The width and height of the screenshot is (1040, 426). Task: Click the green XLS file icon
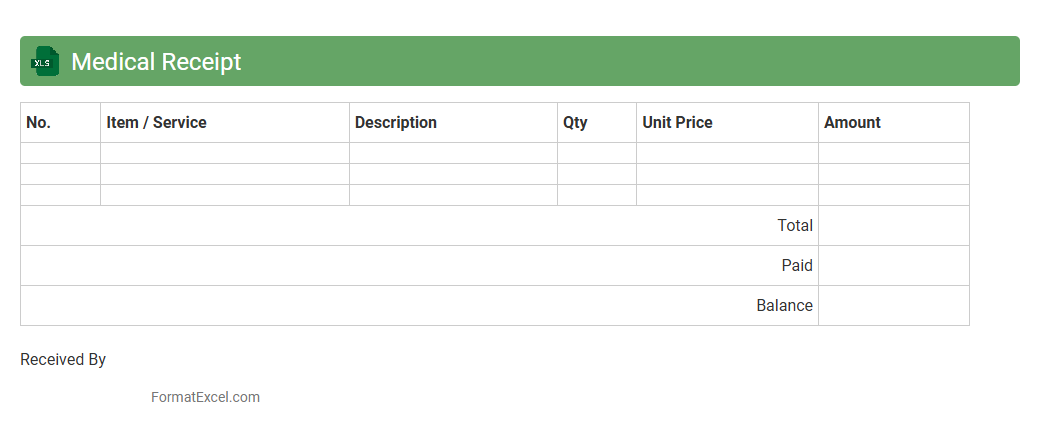coord(45,61)
